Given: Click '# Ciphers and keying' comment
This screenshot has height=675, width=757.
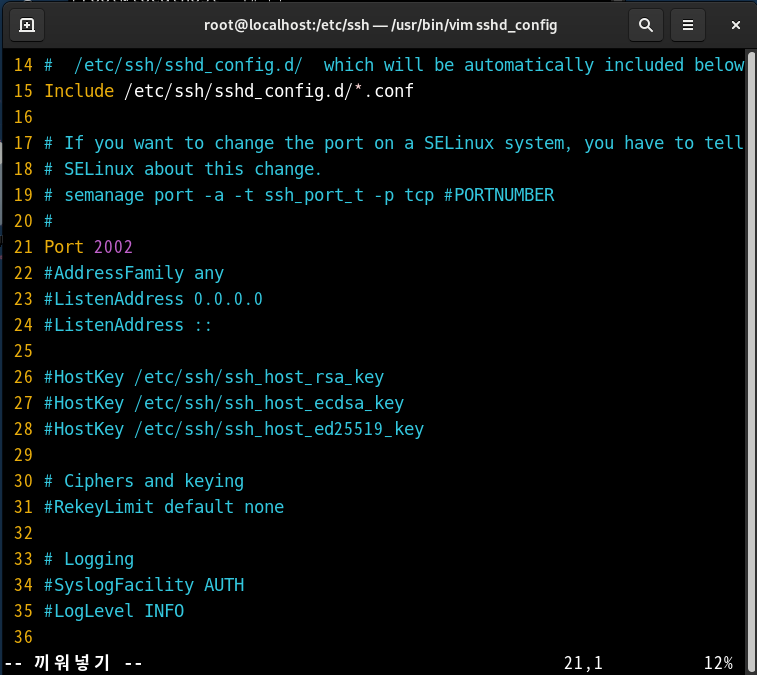Looking at the screenshot, I should (144, 481).
